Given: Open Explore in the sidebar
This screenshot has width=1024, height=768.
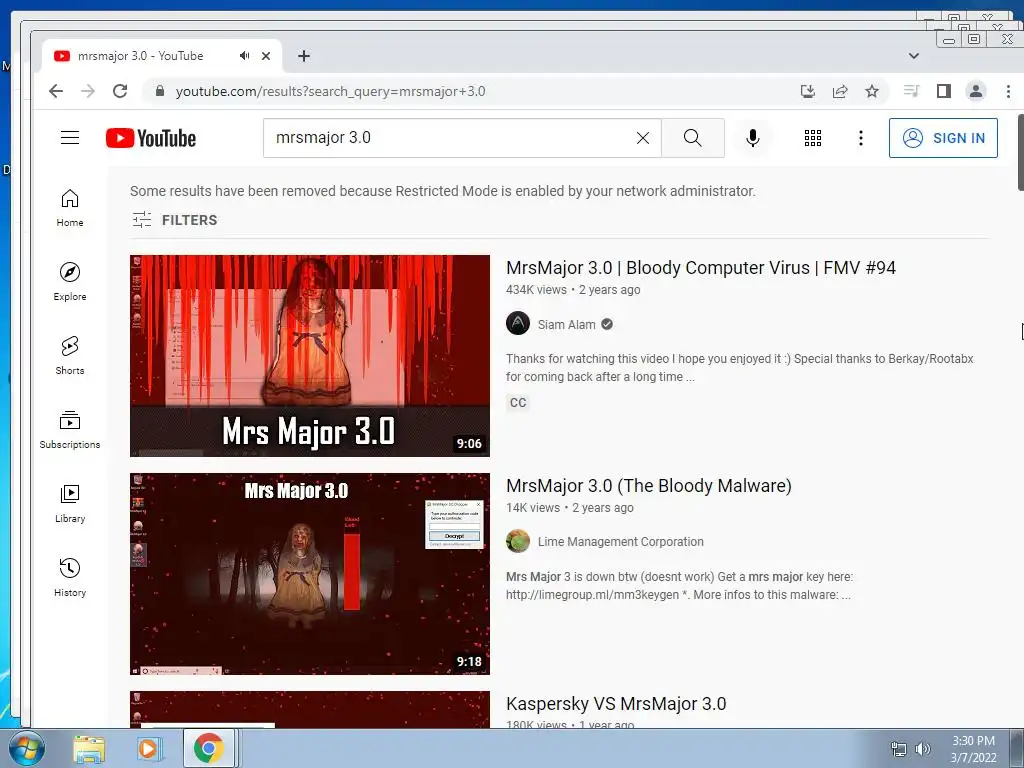Looking at the screenshot, I should [x=70, y=282].
